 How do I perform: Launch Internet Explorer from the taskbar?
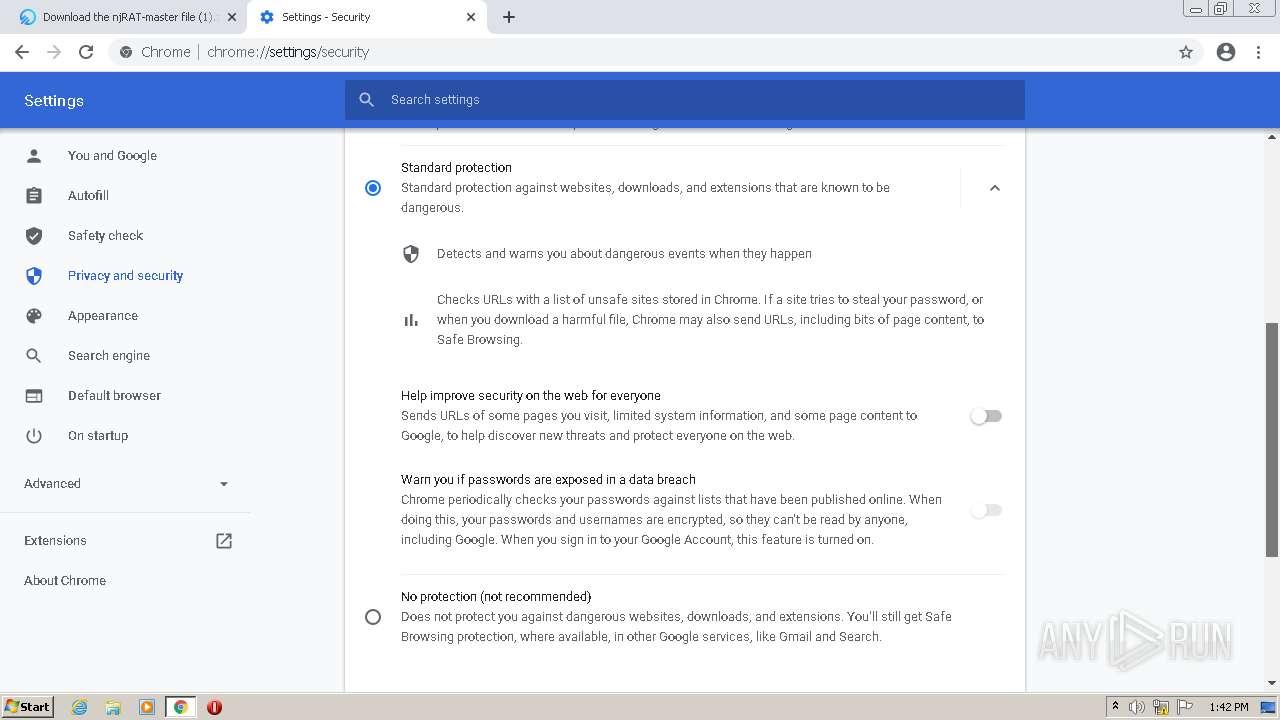(80, 707)
